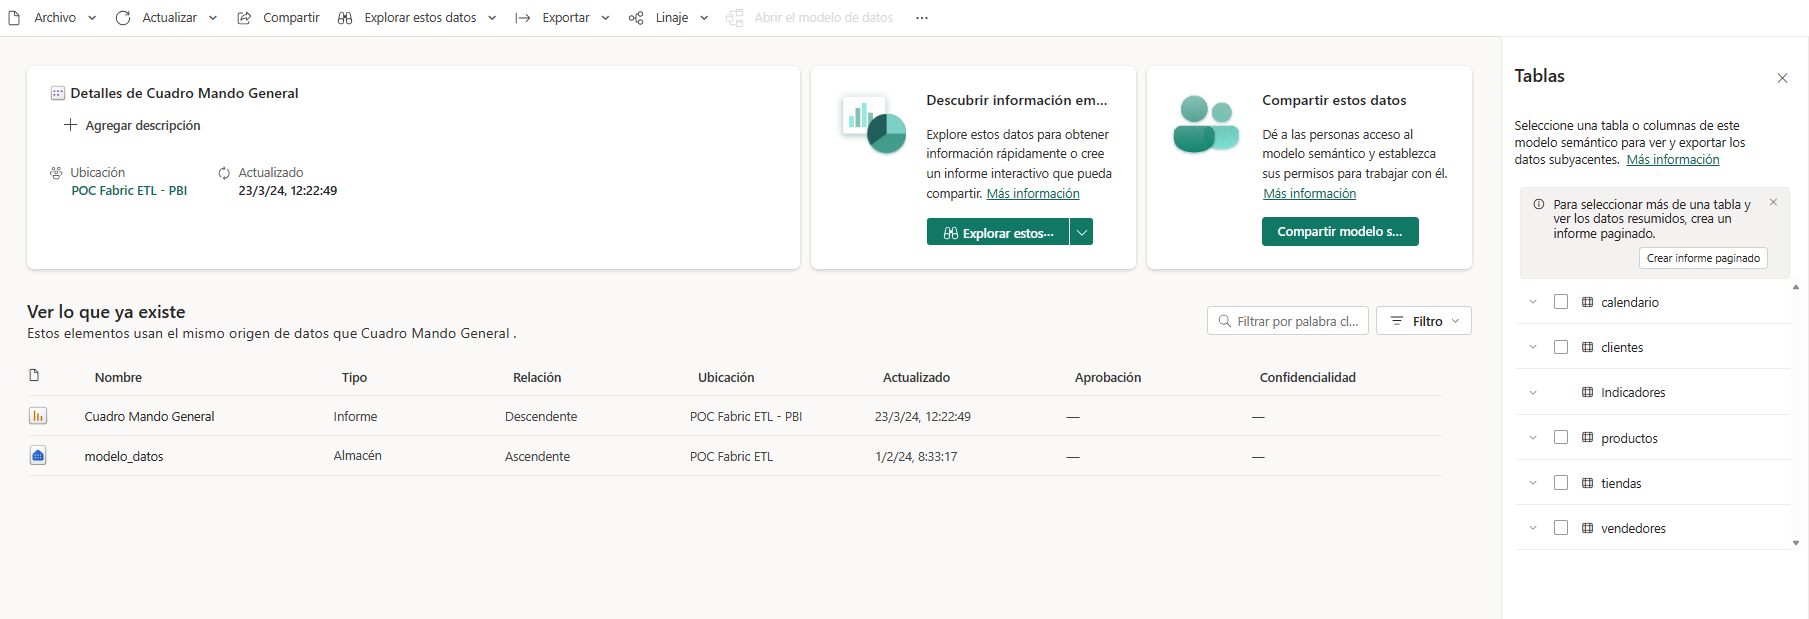This screenshot has height=619, width=1809.
Task: Click the Archivo file icon
Action: pos(14,18)
